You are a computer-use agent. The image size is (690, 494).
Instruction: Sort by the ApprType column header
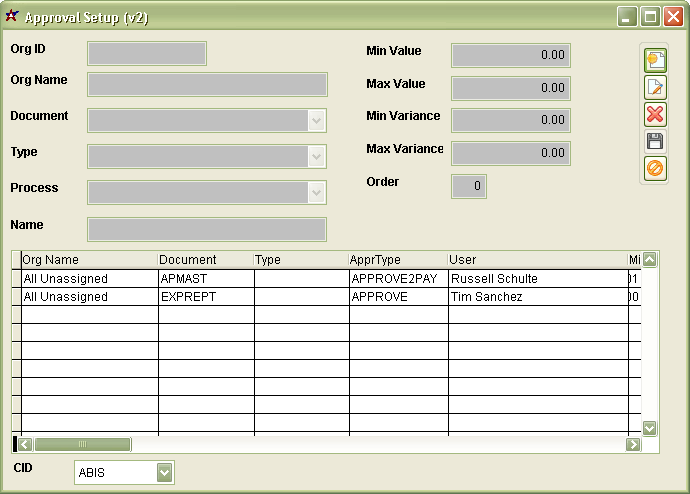click(x=396, y=260)
